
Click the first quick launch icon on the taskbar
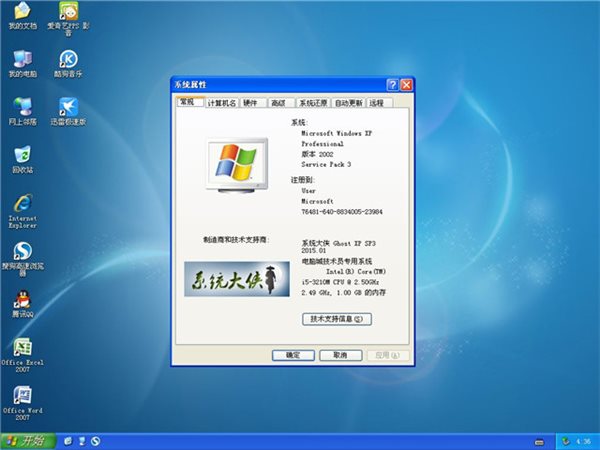pyautogui.click(x=68, y=441)
